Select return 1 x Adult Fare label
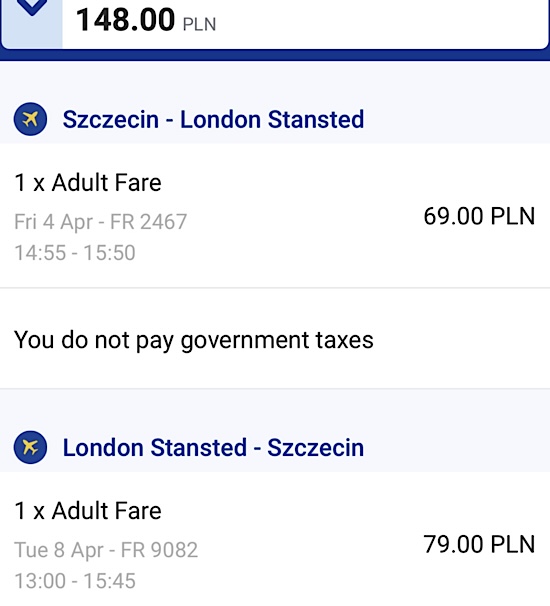Viewport: 550px width, 606px height. [88, 511]
